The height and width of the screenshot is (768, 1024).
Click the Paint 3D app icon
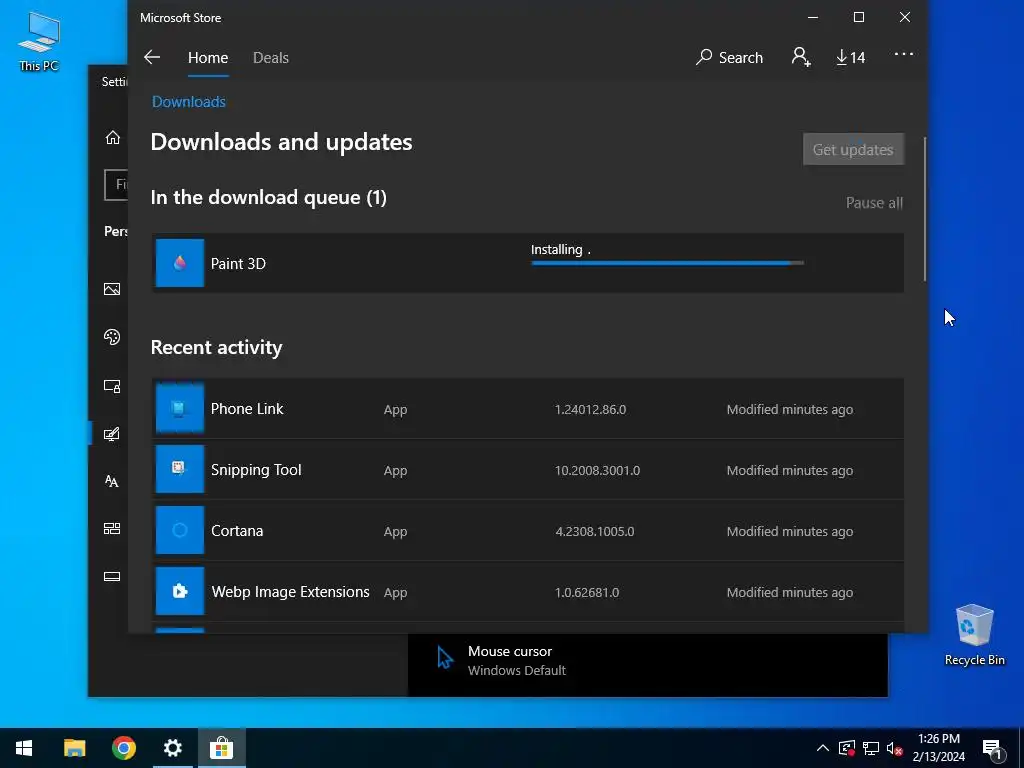click(x=180, y=263)
